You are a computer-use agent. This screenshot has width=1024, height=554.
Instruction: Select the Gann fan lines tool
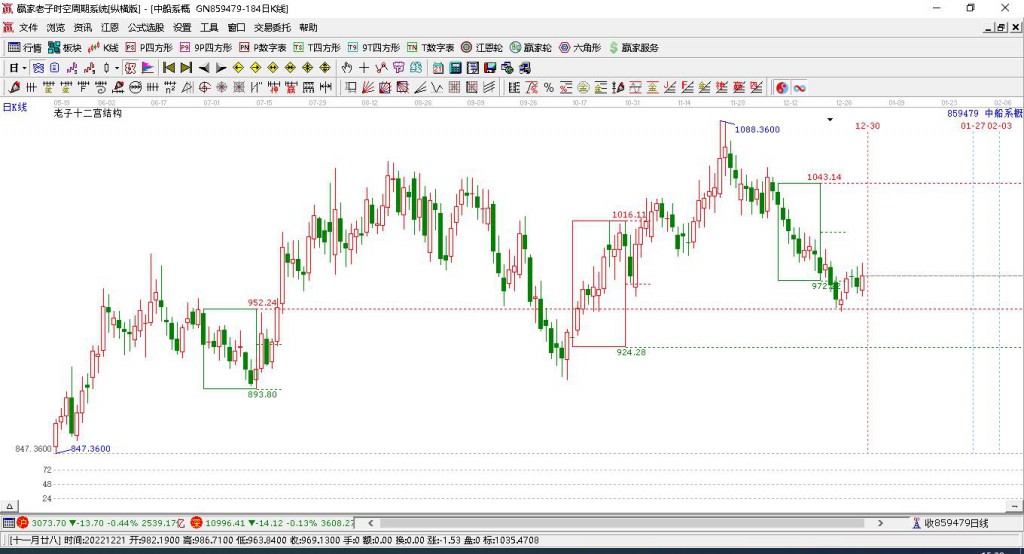[368, 88]
